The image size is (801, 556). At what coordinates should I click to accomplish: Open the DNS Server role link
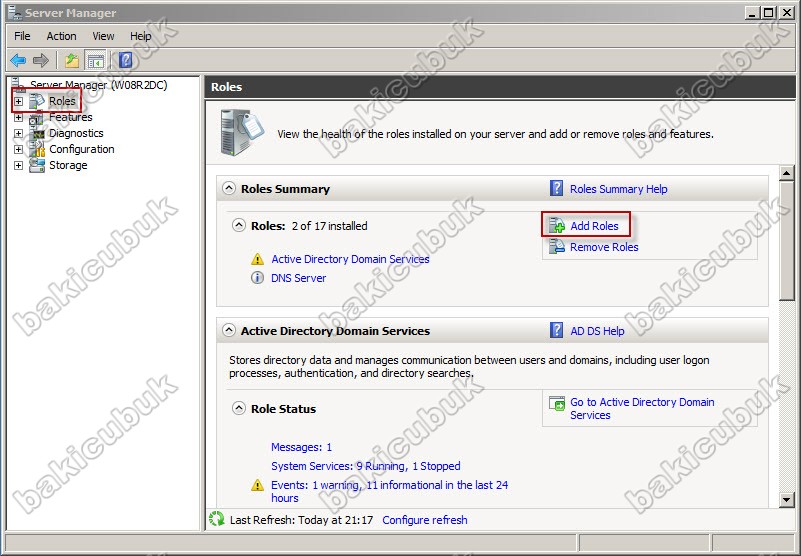coord(298,278)
